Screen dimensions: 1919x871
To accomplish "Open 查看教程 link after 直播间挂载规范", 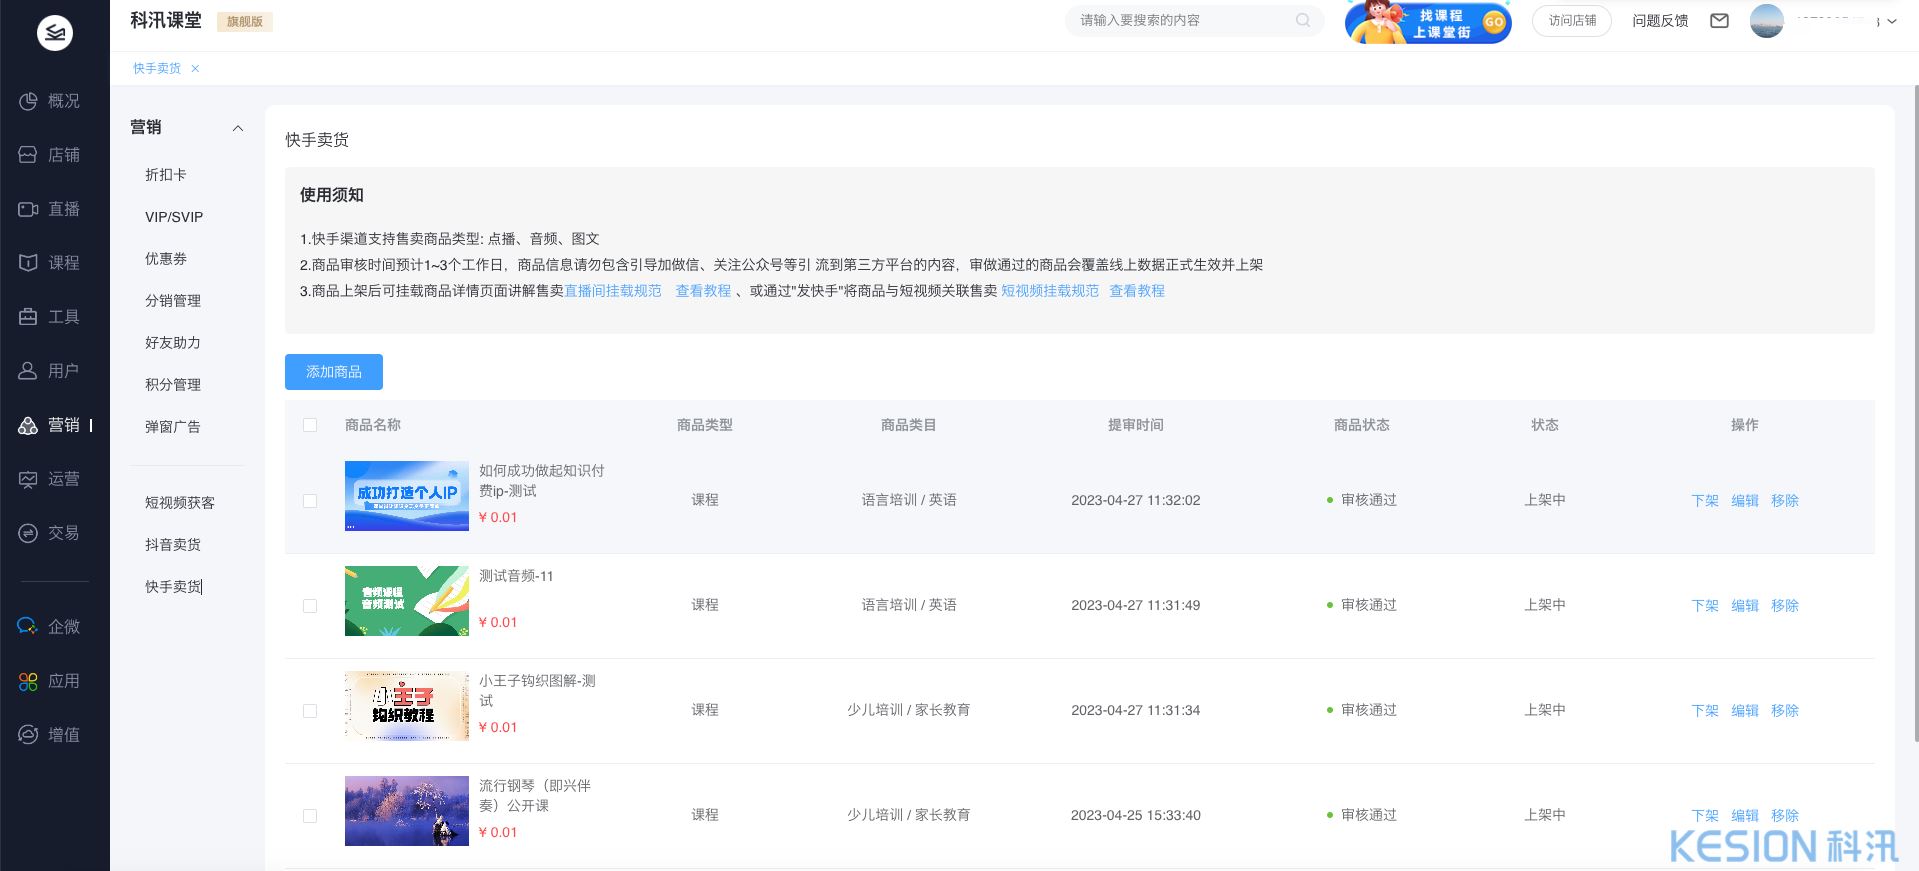I will [x=703, y=291].
